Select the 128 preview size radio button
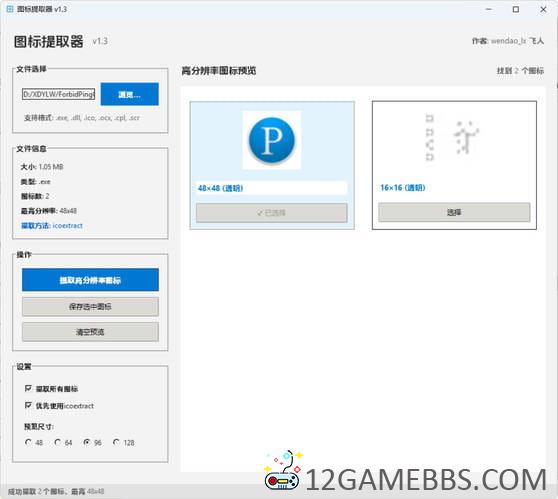558x499 pixels. tap(116, 442)
